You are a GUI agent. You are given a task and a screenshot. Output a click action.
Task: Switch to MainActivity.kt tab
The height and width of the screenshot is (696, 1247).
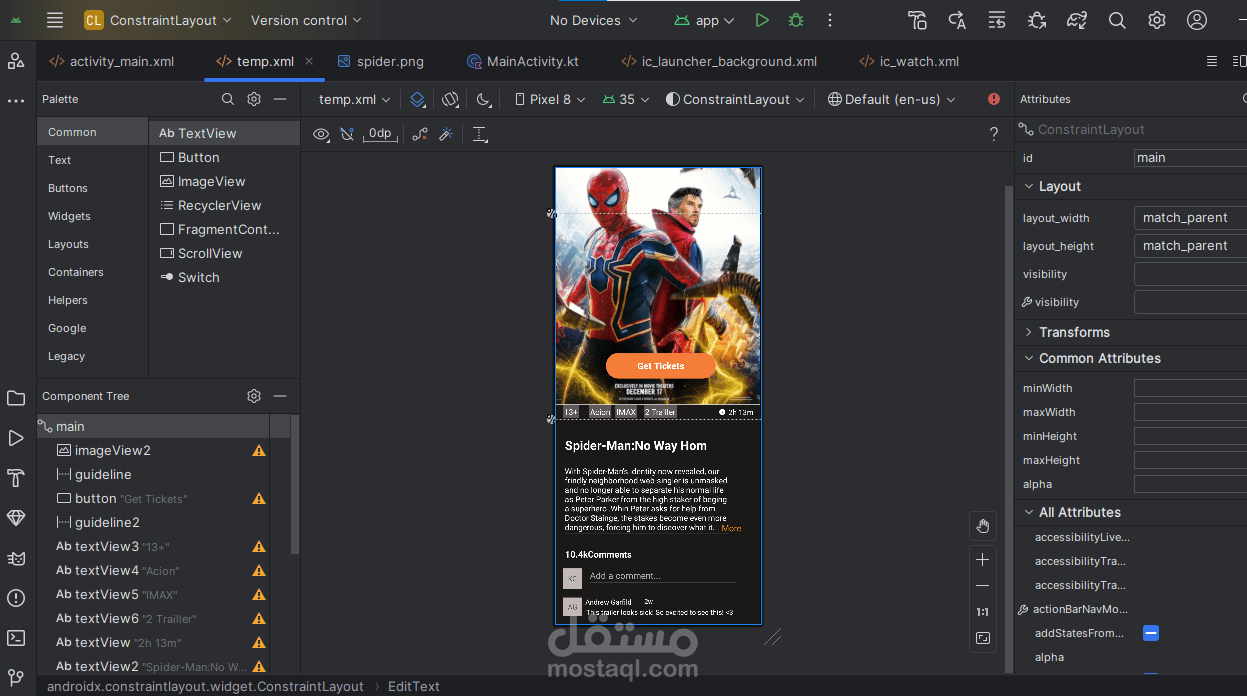523,61
